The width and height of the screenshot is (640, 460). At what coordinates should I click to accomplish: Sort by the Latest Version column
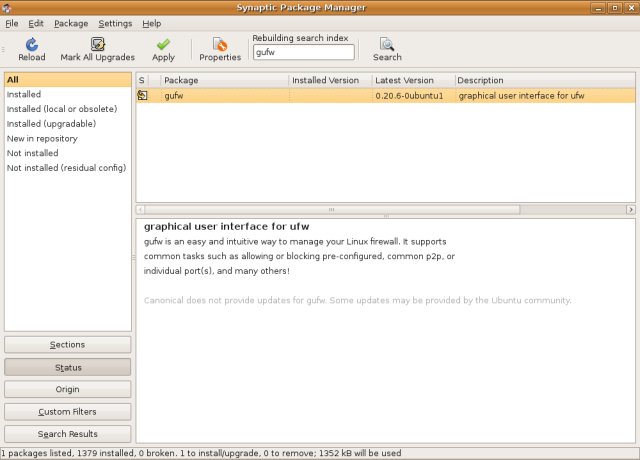(x=412, y=80)
